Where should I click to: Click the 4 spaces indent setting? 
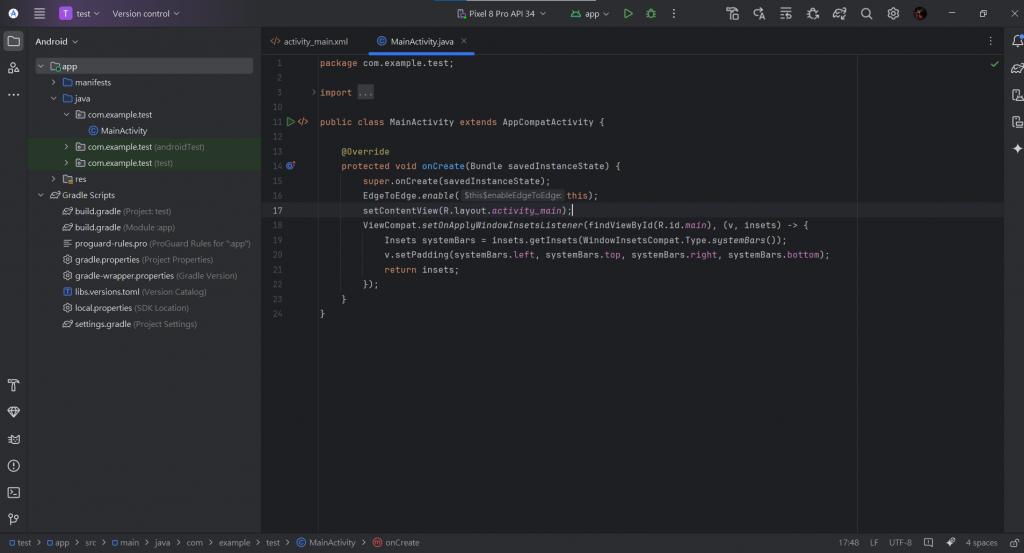click(x=981, y=543)
